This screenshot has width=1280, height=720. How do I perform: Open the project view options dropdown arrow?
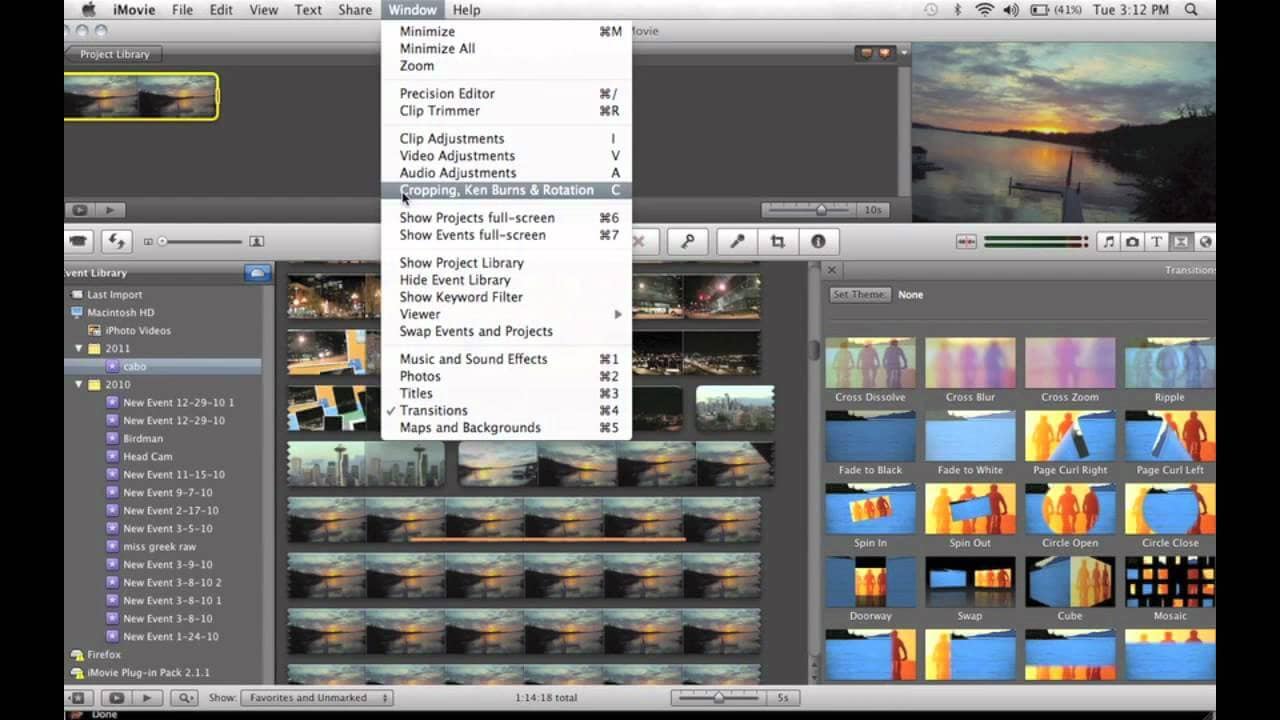tap(904, 52)
